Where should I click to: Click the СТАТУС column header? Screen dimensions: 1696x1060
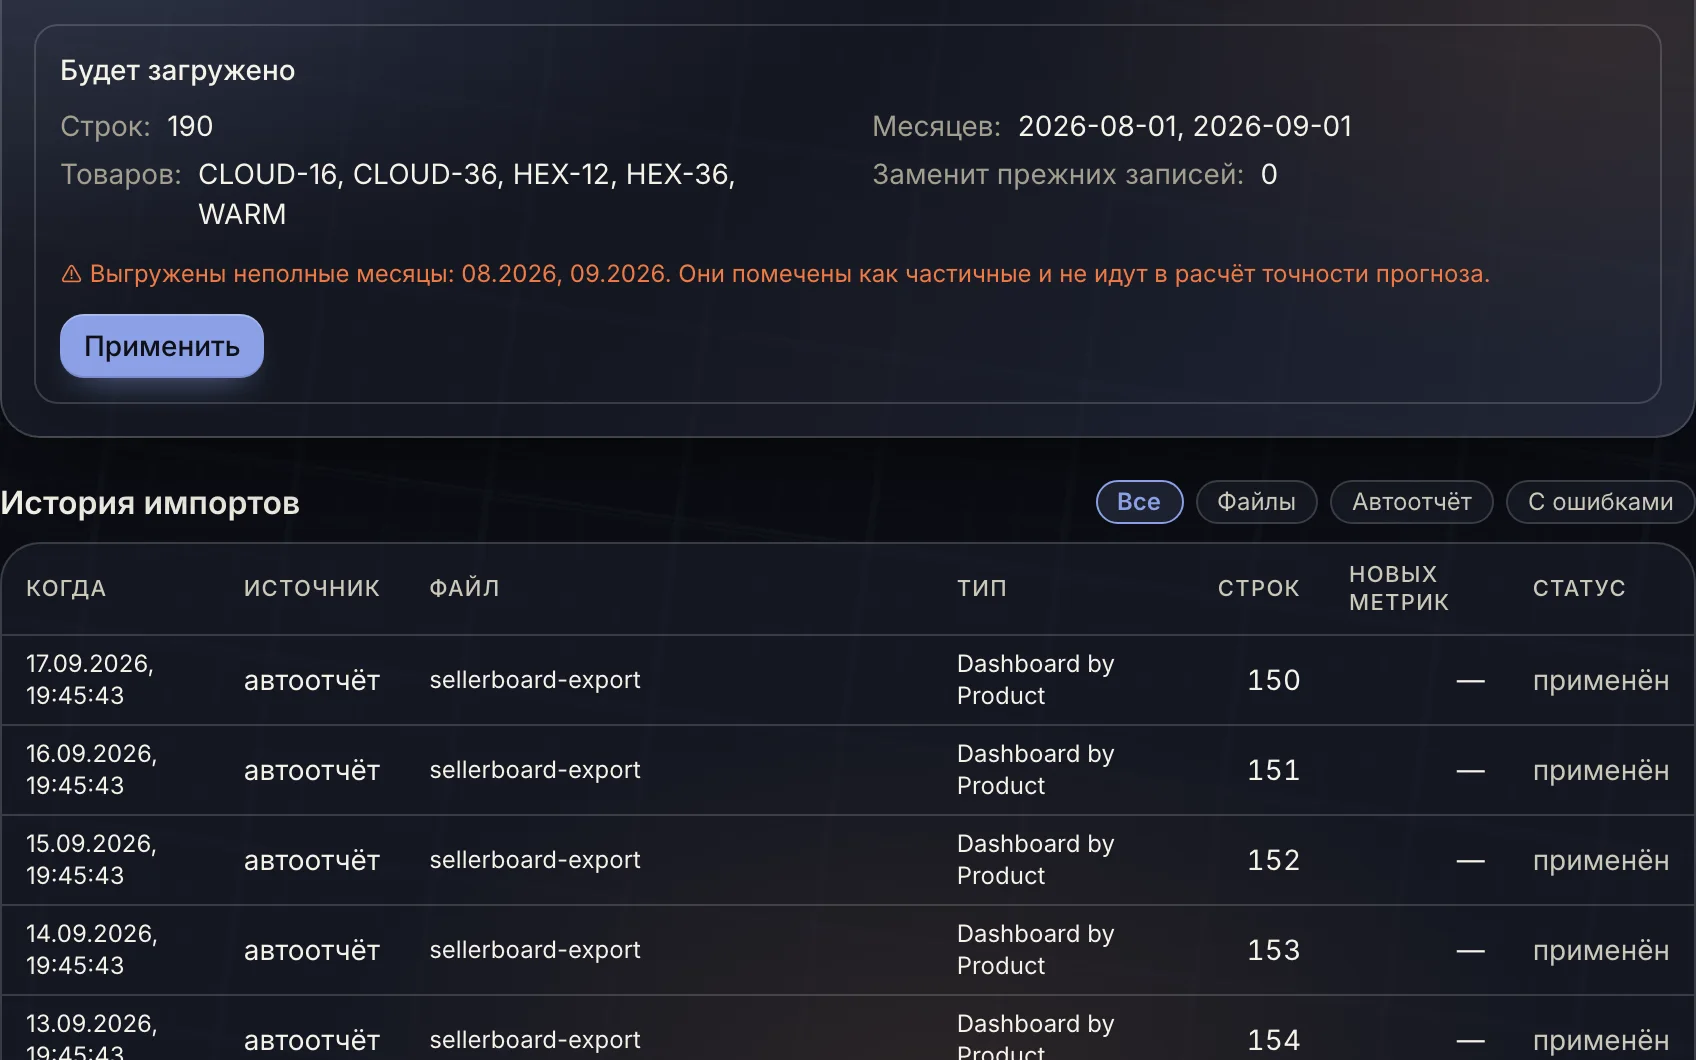[1579, 588]
